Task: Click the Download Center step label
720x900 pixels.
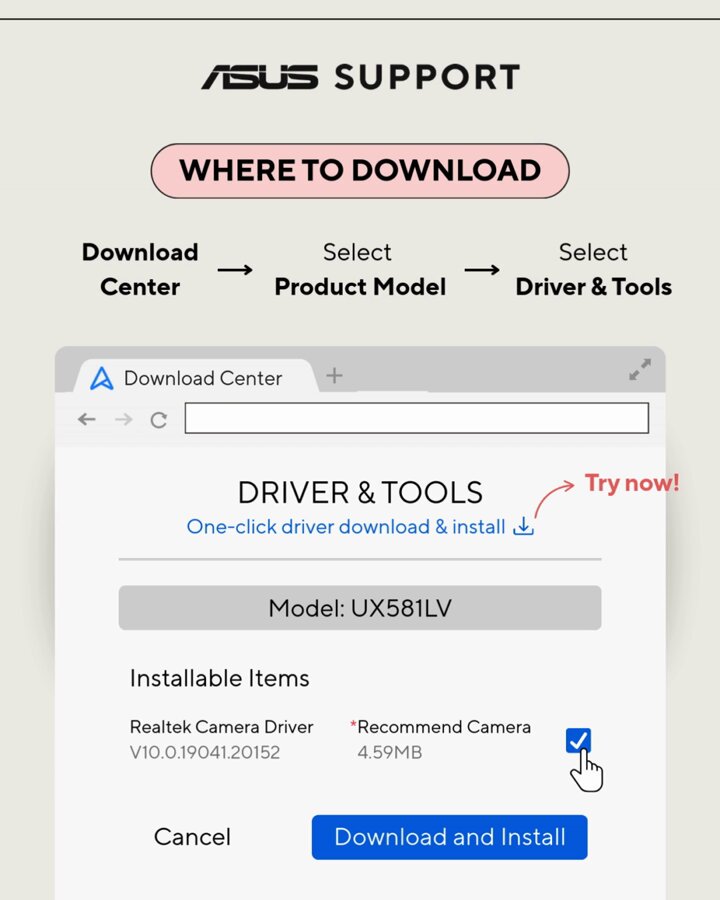Action: (140, 269)
